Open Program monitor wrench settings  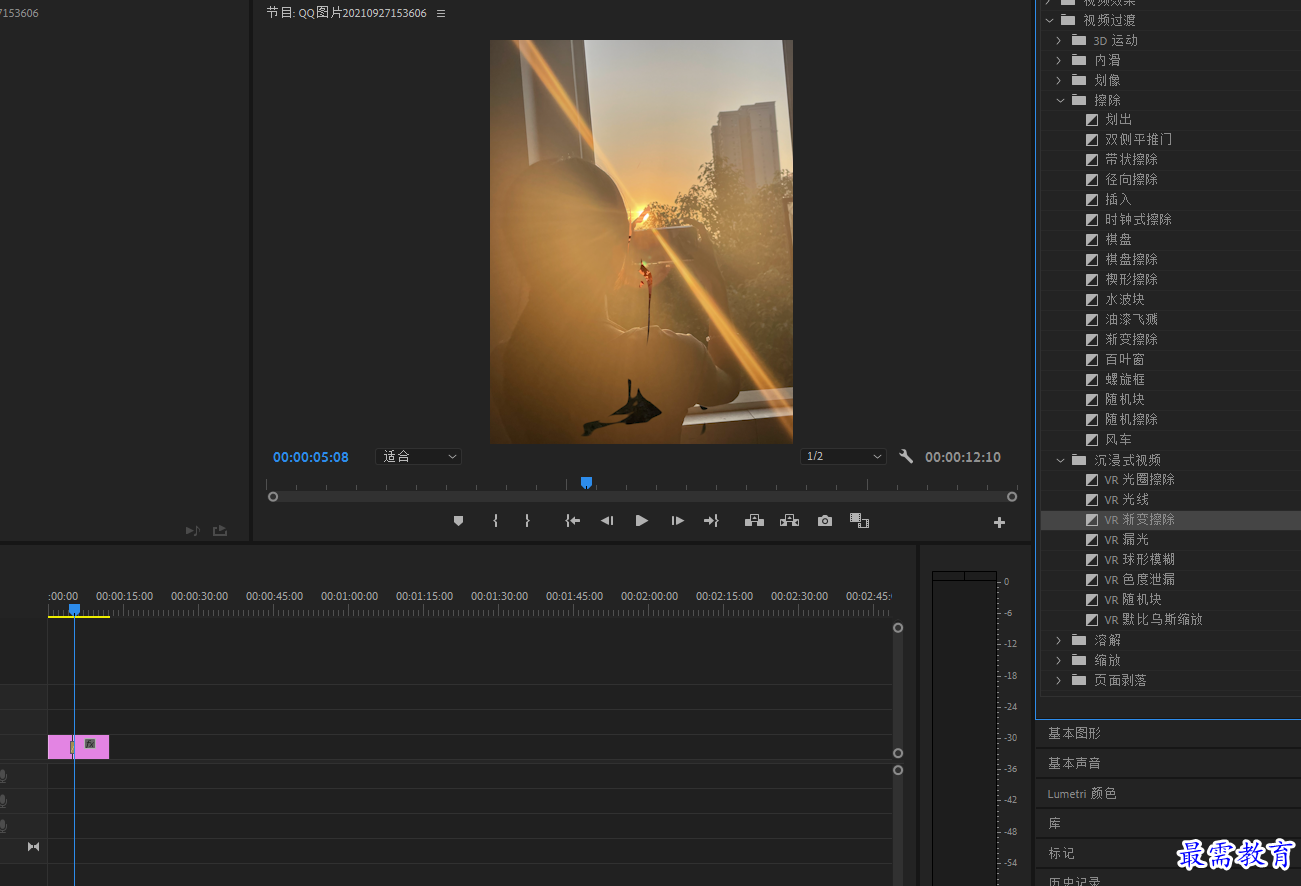point(906,456)
